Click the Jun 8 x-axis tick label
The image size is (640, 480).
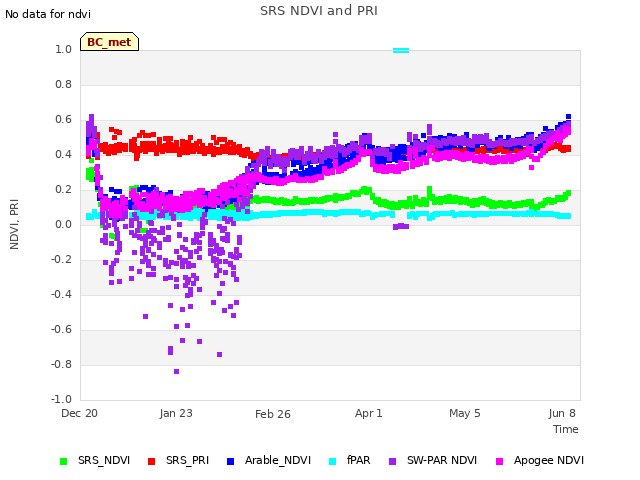(562, 413)
